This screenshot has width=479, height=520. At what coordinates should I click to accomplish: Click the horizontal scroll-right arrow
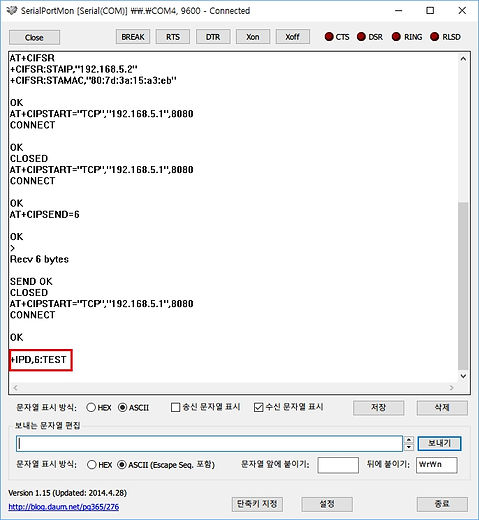coord(451,388)
